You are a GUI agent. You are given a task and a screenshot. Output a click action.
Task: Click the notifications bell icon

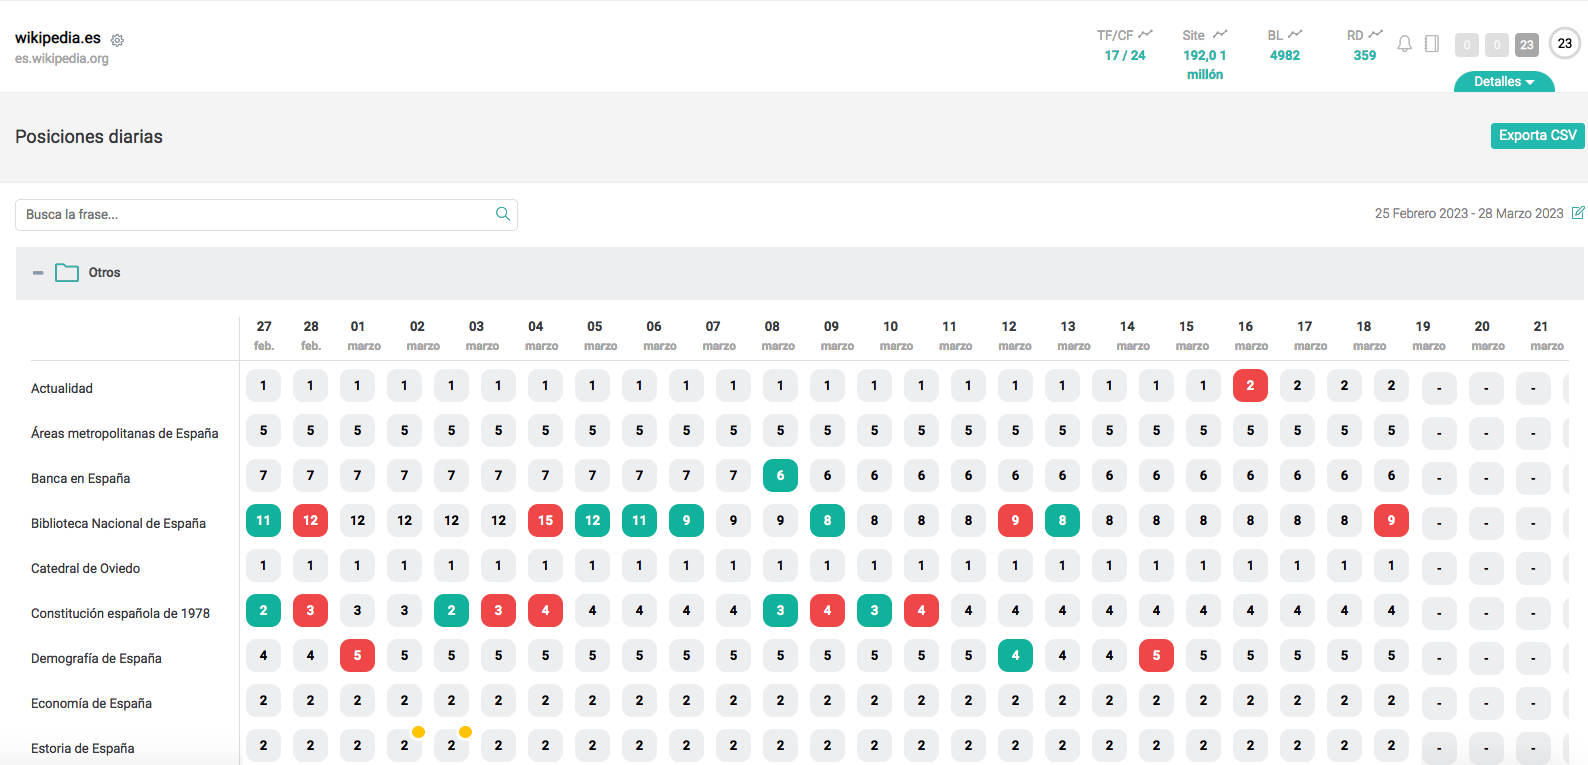[1405, 44]
